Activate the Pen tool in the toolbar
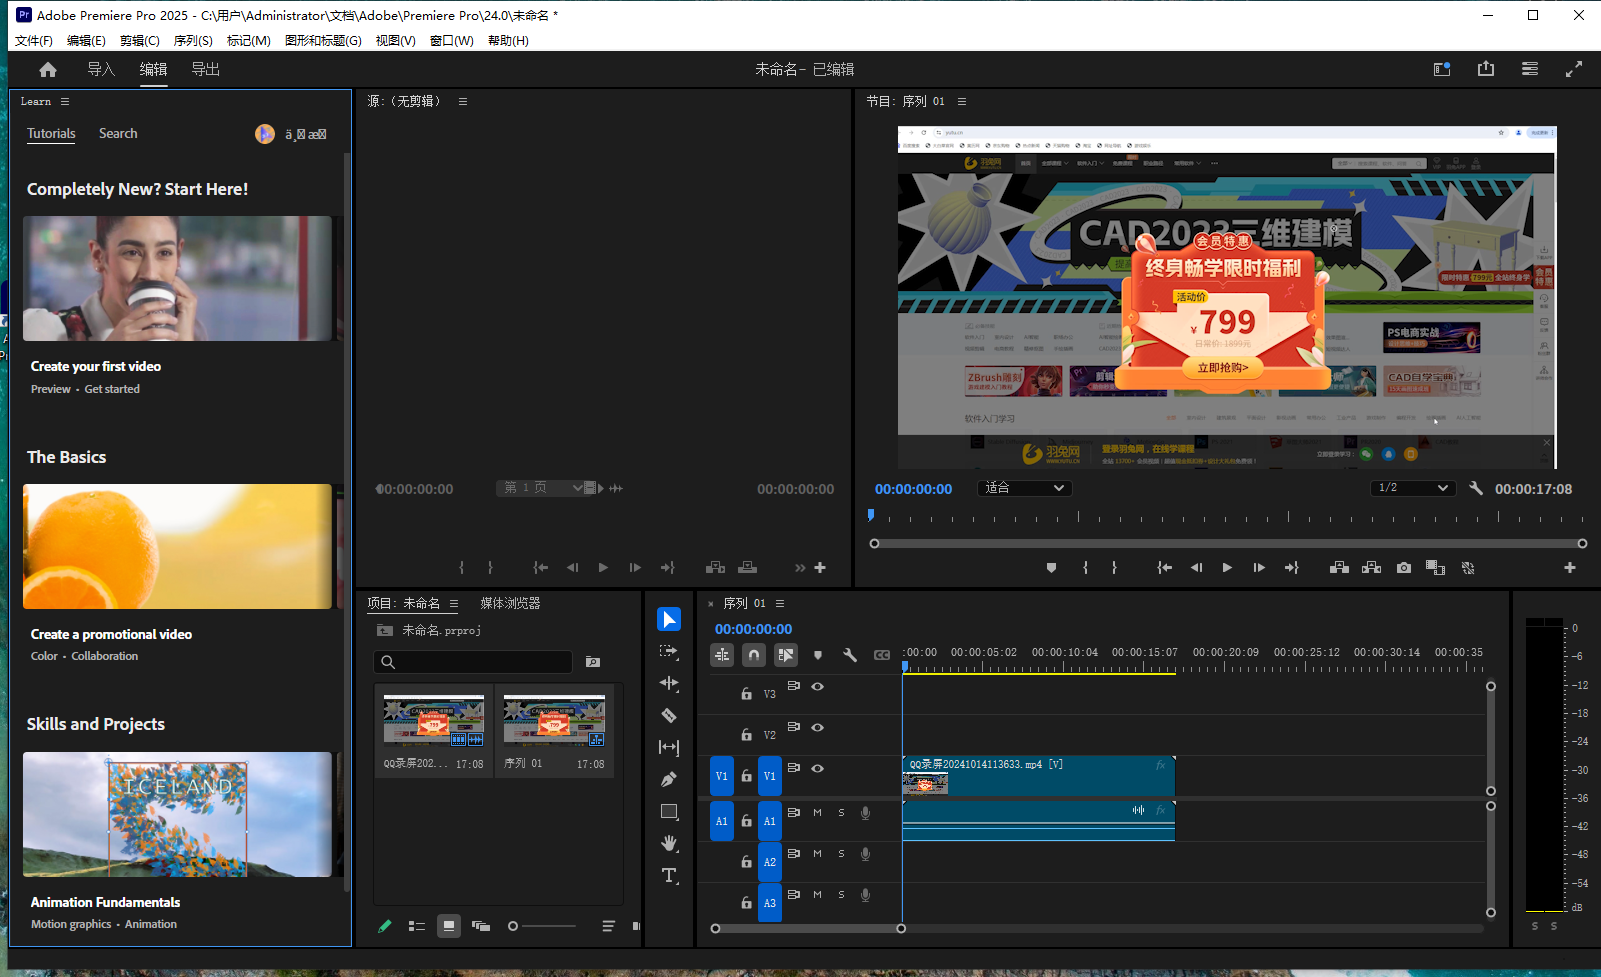 click(669, 778)
